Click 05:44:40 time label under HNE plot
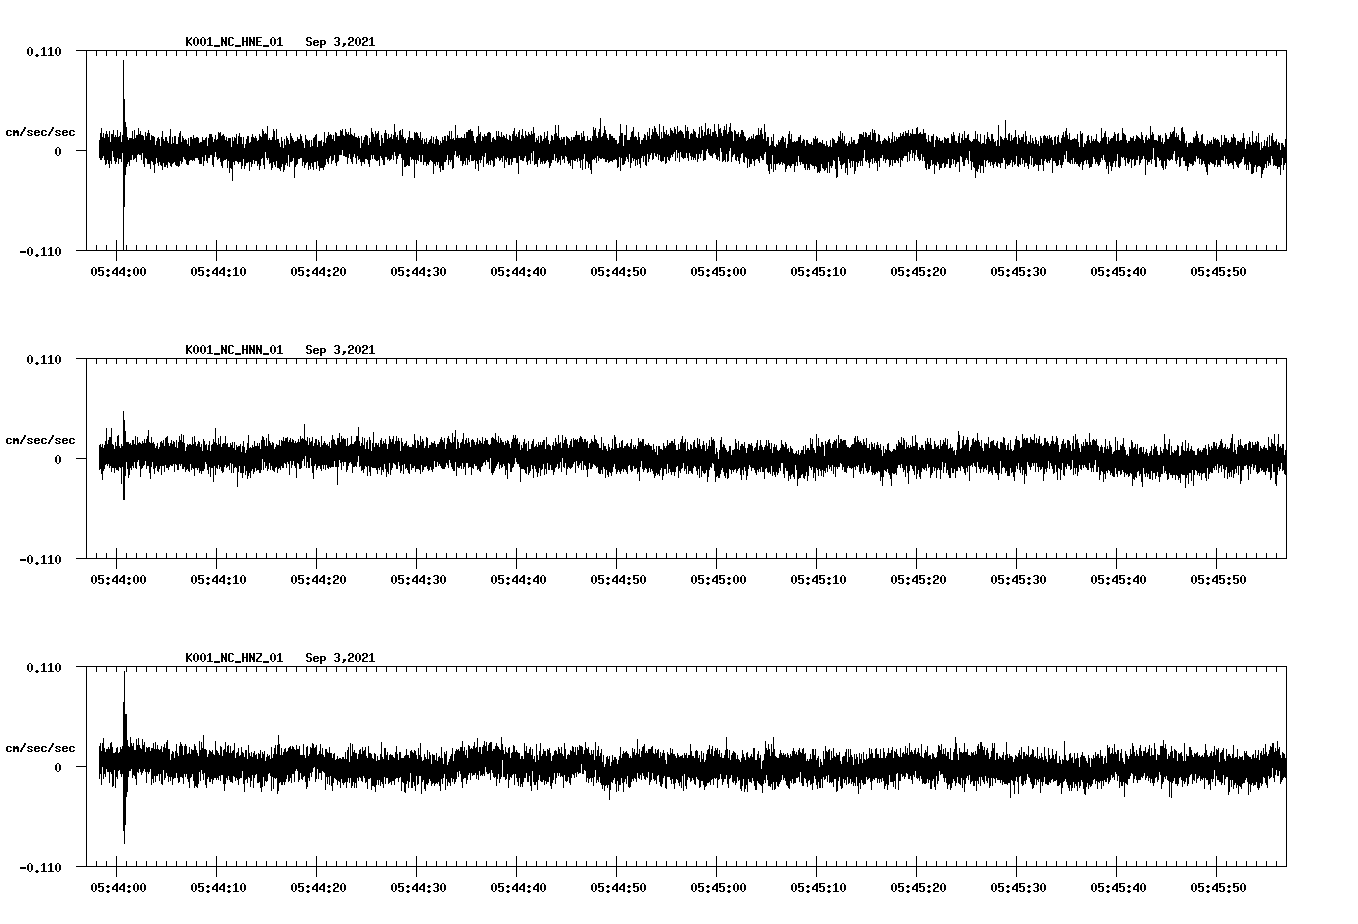This screenshot has width=1358, height=924. (519, 271)
